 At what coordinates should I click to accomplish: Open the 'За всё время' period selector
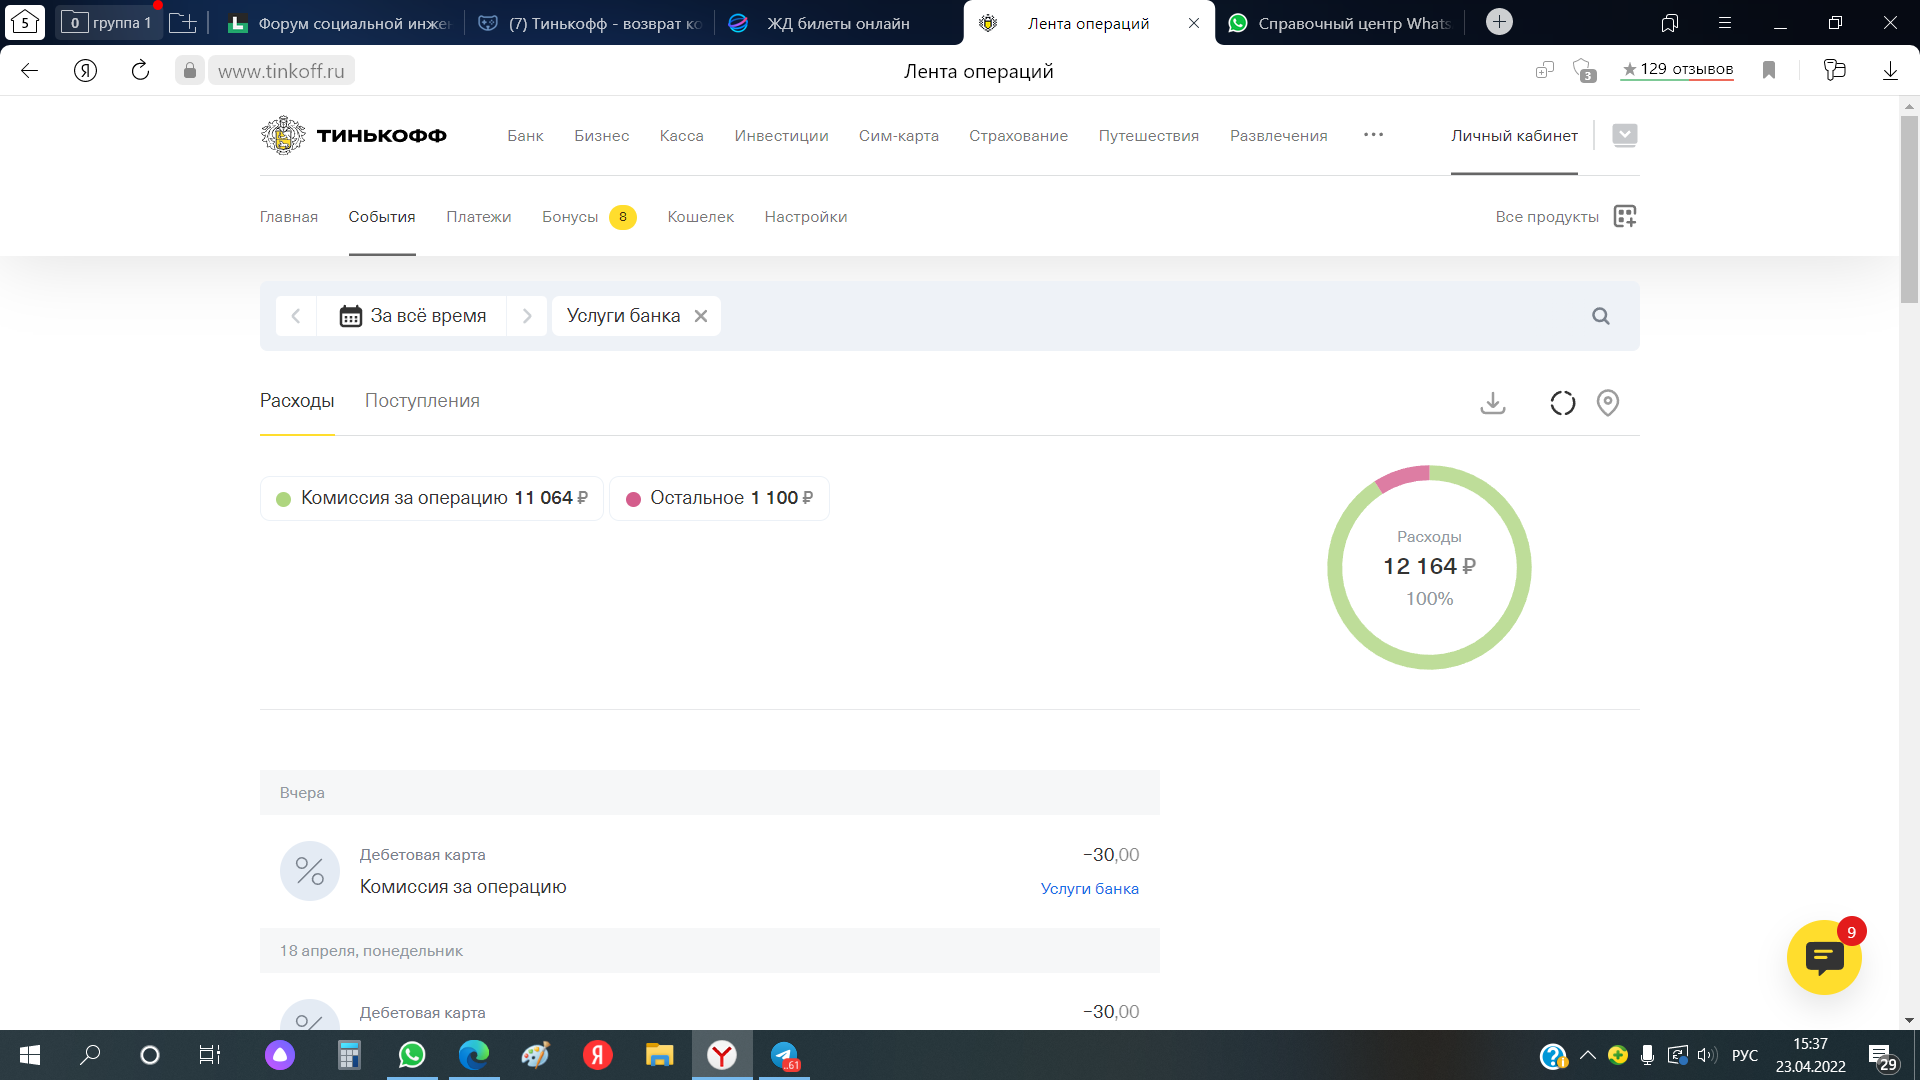[x=412, y=316]
